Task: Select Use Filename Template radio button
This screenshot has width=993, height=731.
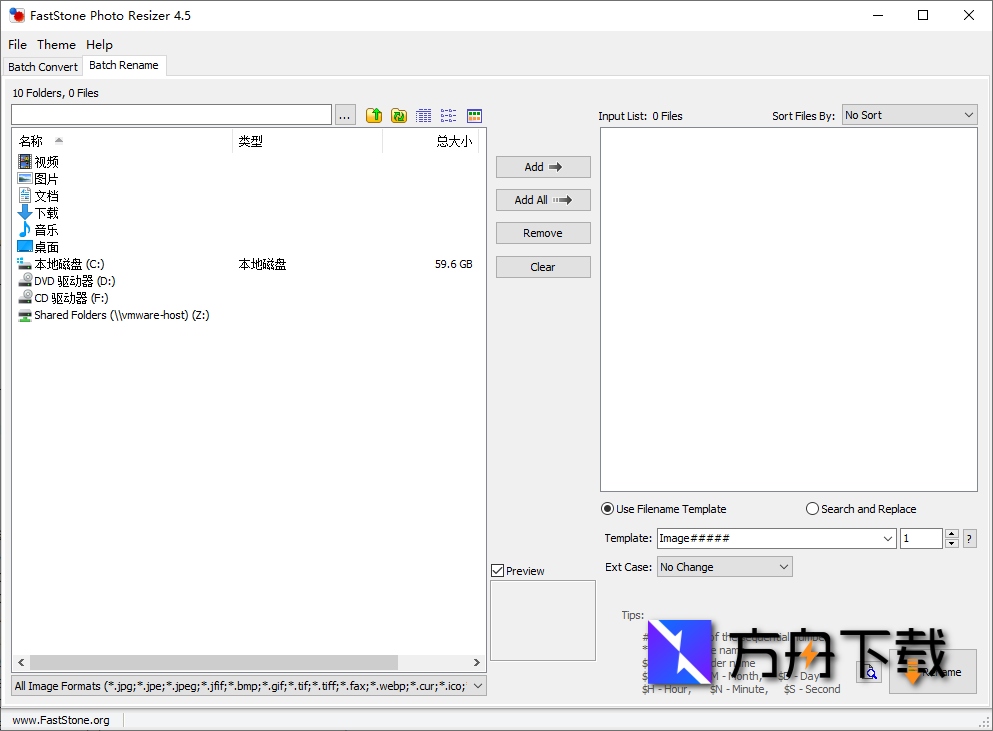Action: point(608,509)
